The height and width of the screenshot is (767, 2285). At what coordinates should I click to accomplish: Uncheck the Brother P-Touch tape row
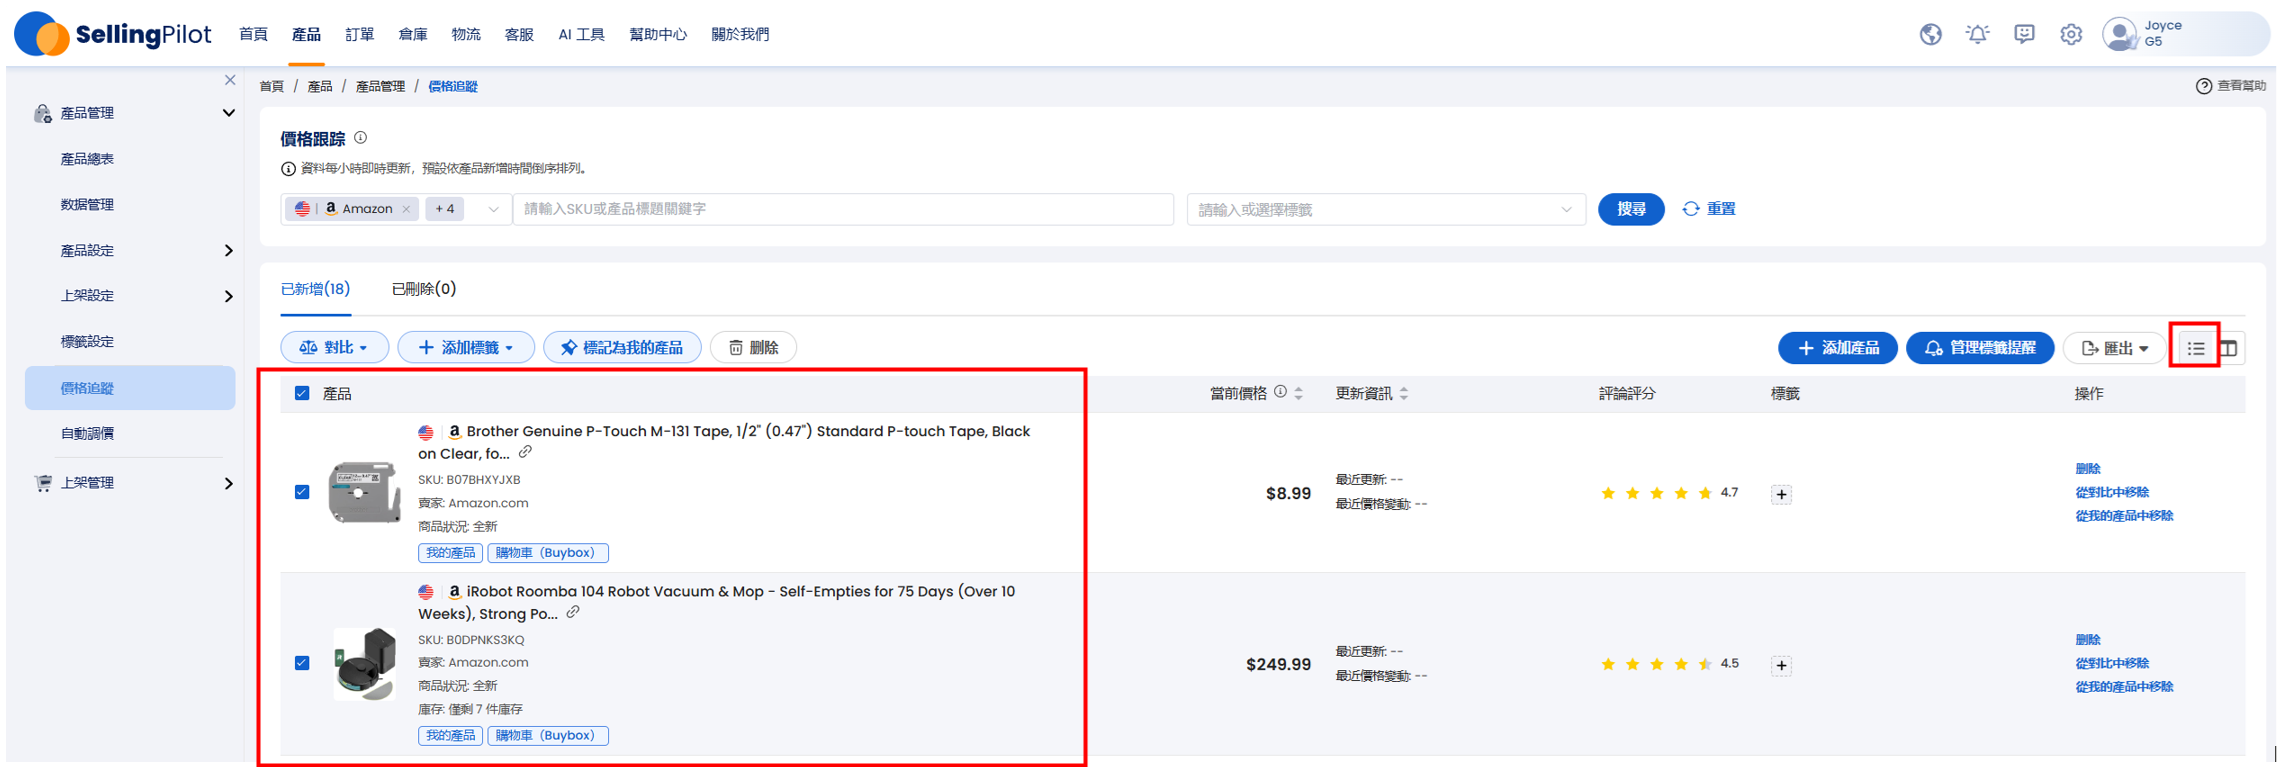pos(302,492)
